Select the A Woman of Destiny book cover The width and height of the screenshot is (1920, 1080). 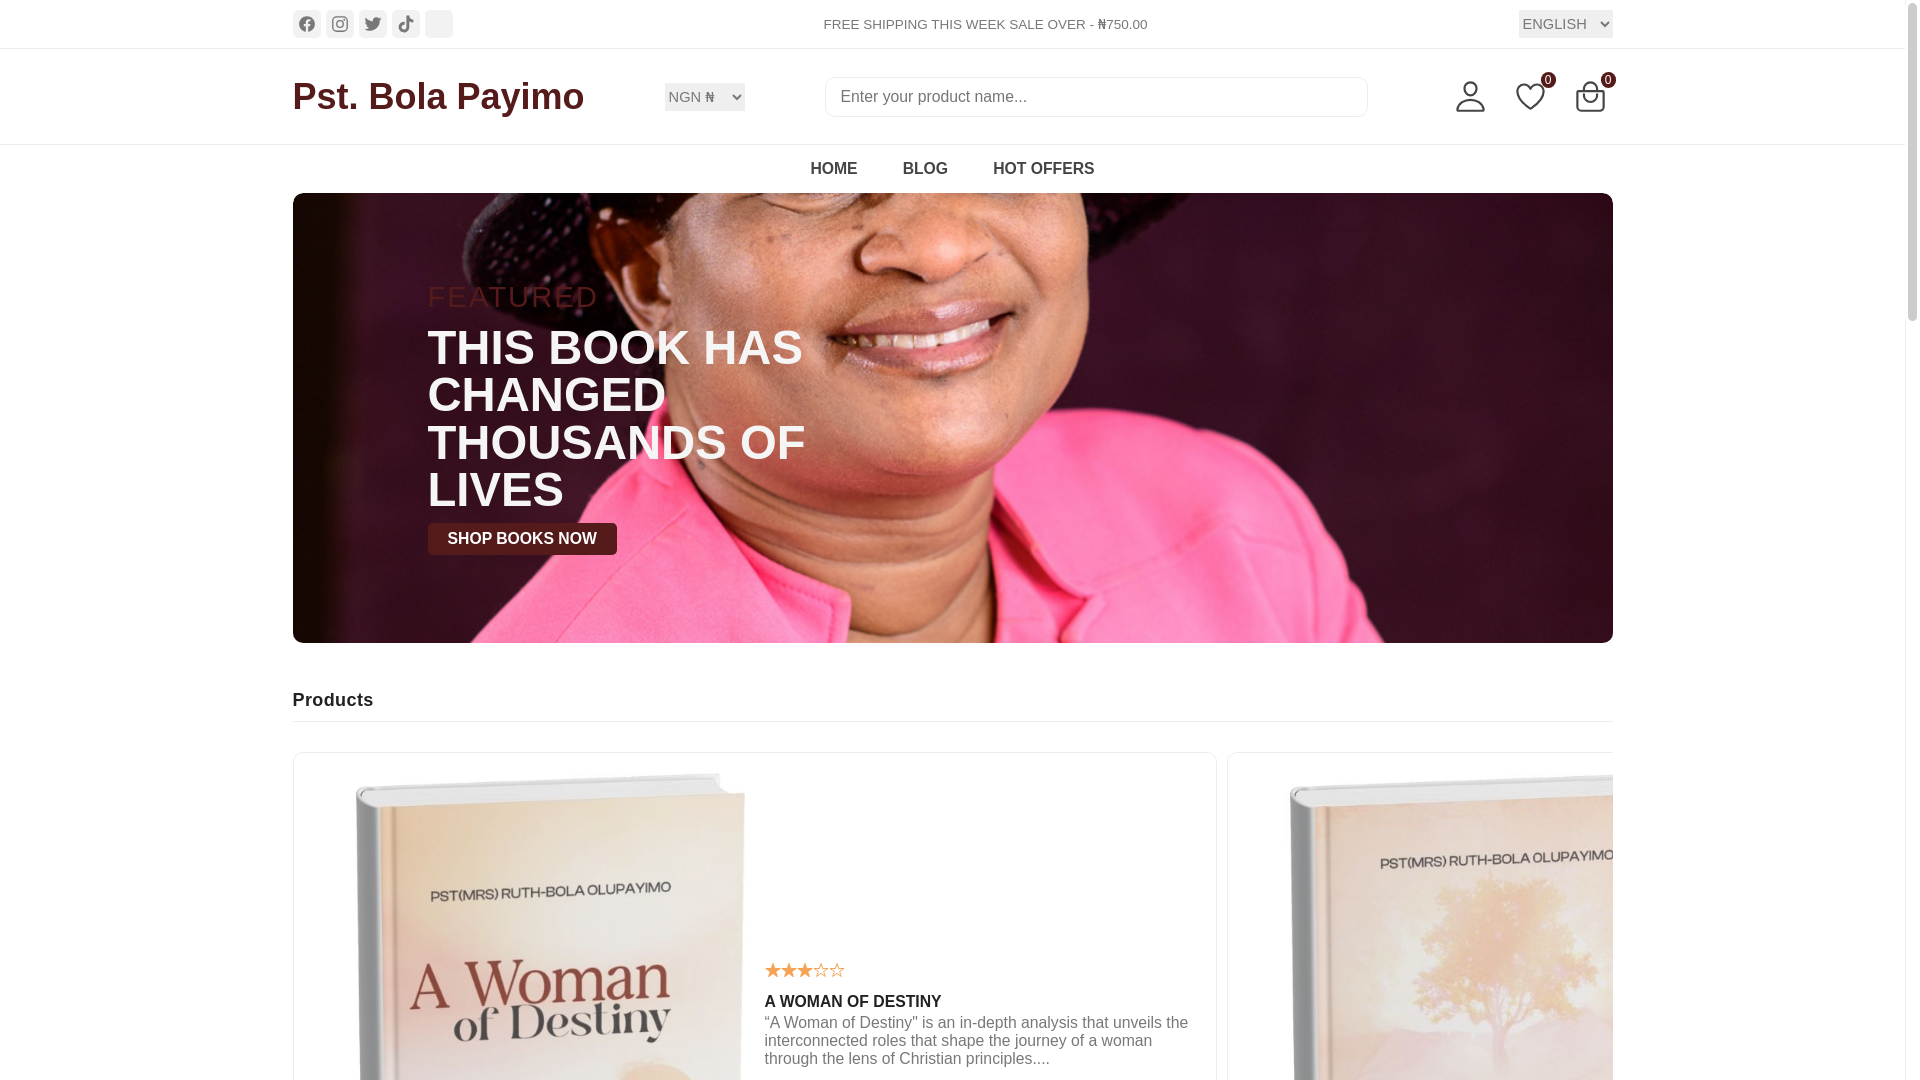549,925
